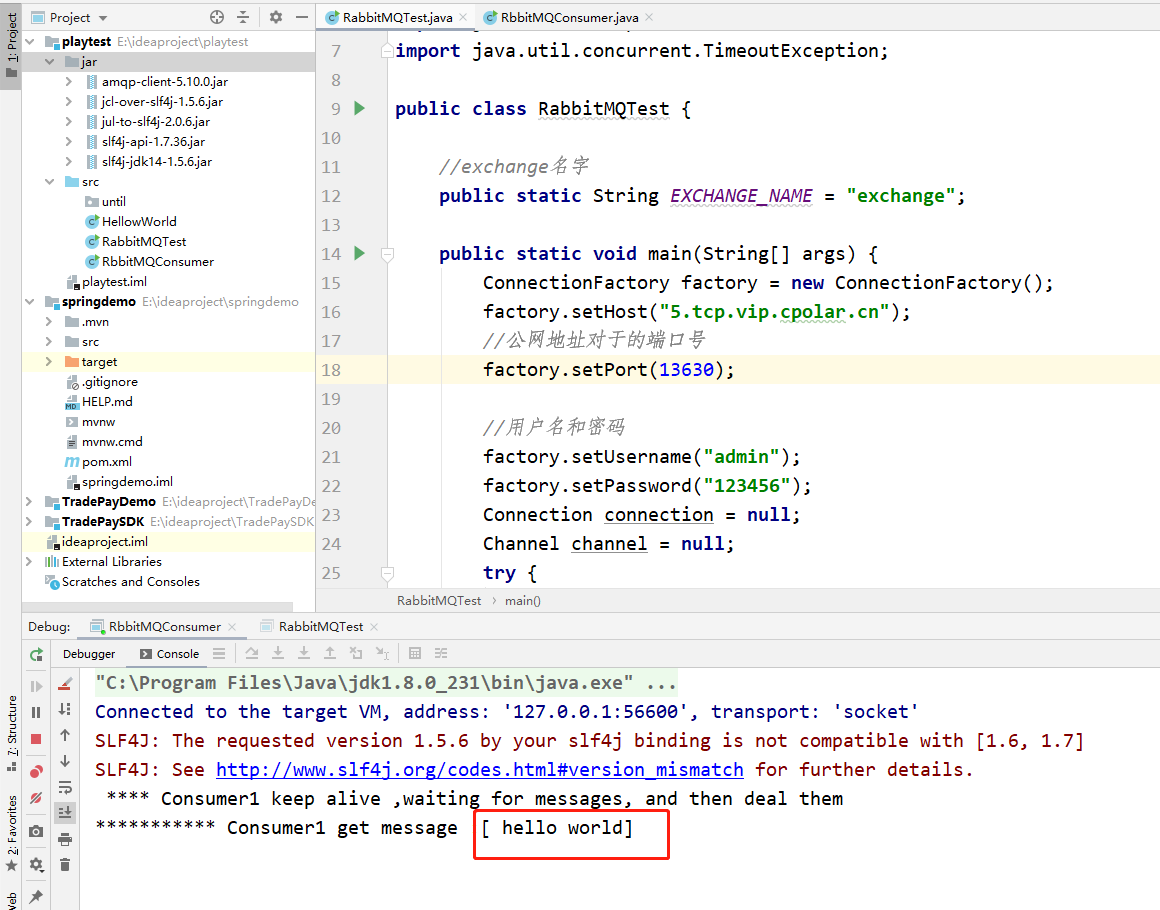1160x910 pixels.
Task: Get thread dump via camera icon
Action: (36, 832)
